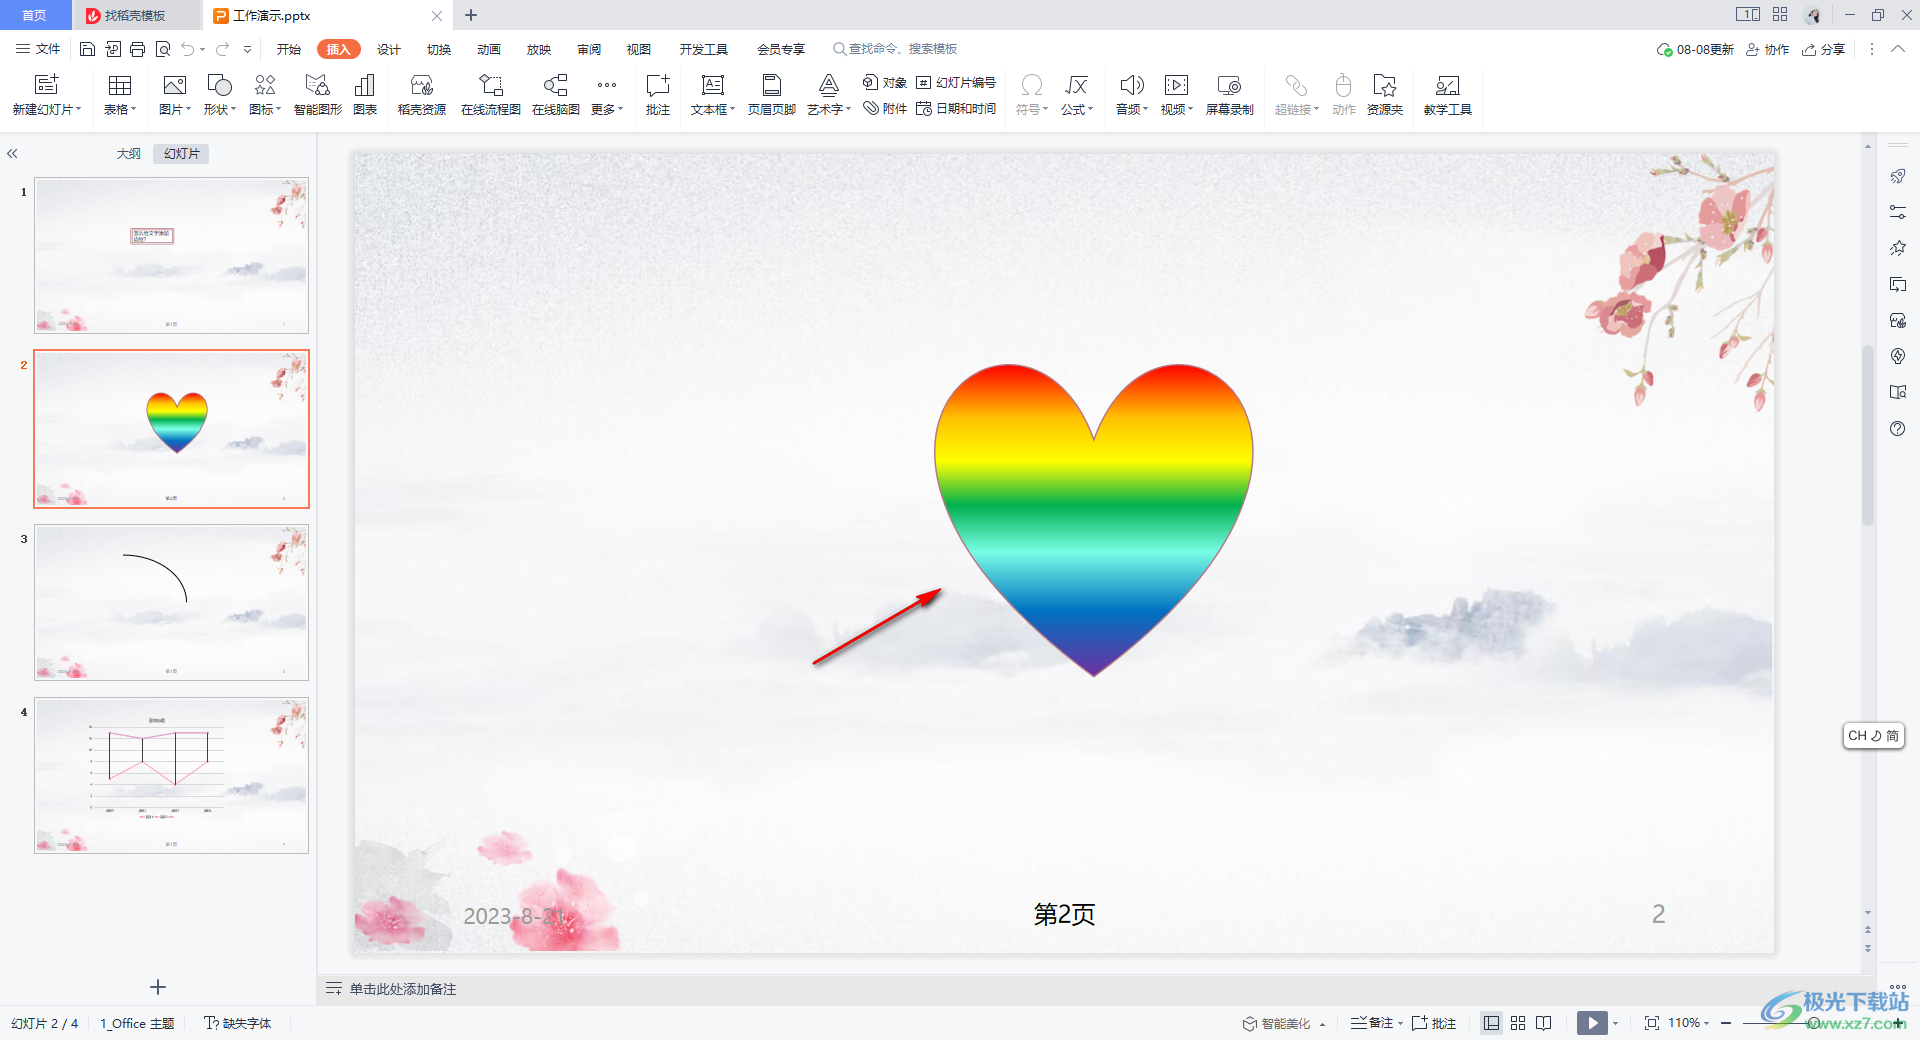This screenshot has height=1040, width=1920.
Task: Click the zoom slider handle
Action: (1814, 1023)
